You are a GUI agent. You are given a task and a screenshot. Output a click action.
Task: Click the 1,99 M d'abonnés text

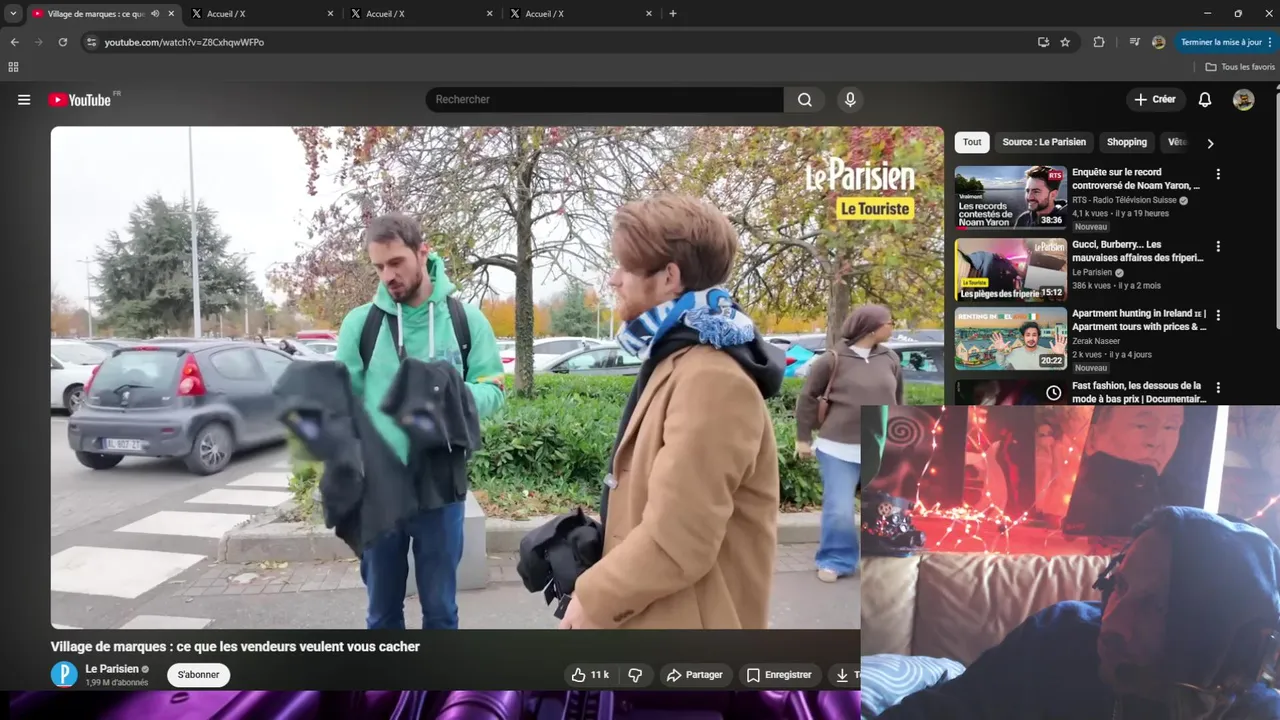click(x=117, y=683)
